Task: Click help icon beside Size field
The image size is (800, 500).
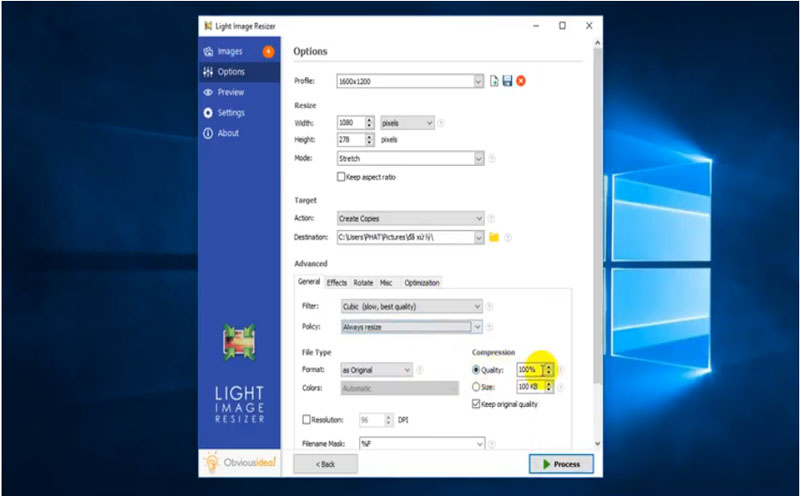Action: 560,388
